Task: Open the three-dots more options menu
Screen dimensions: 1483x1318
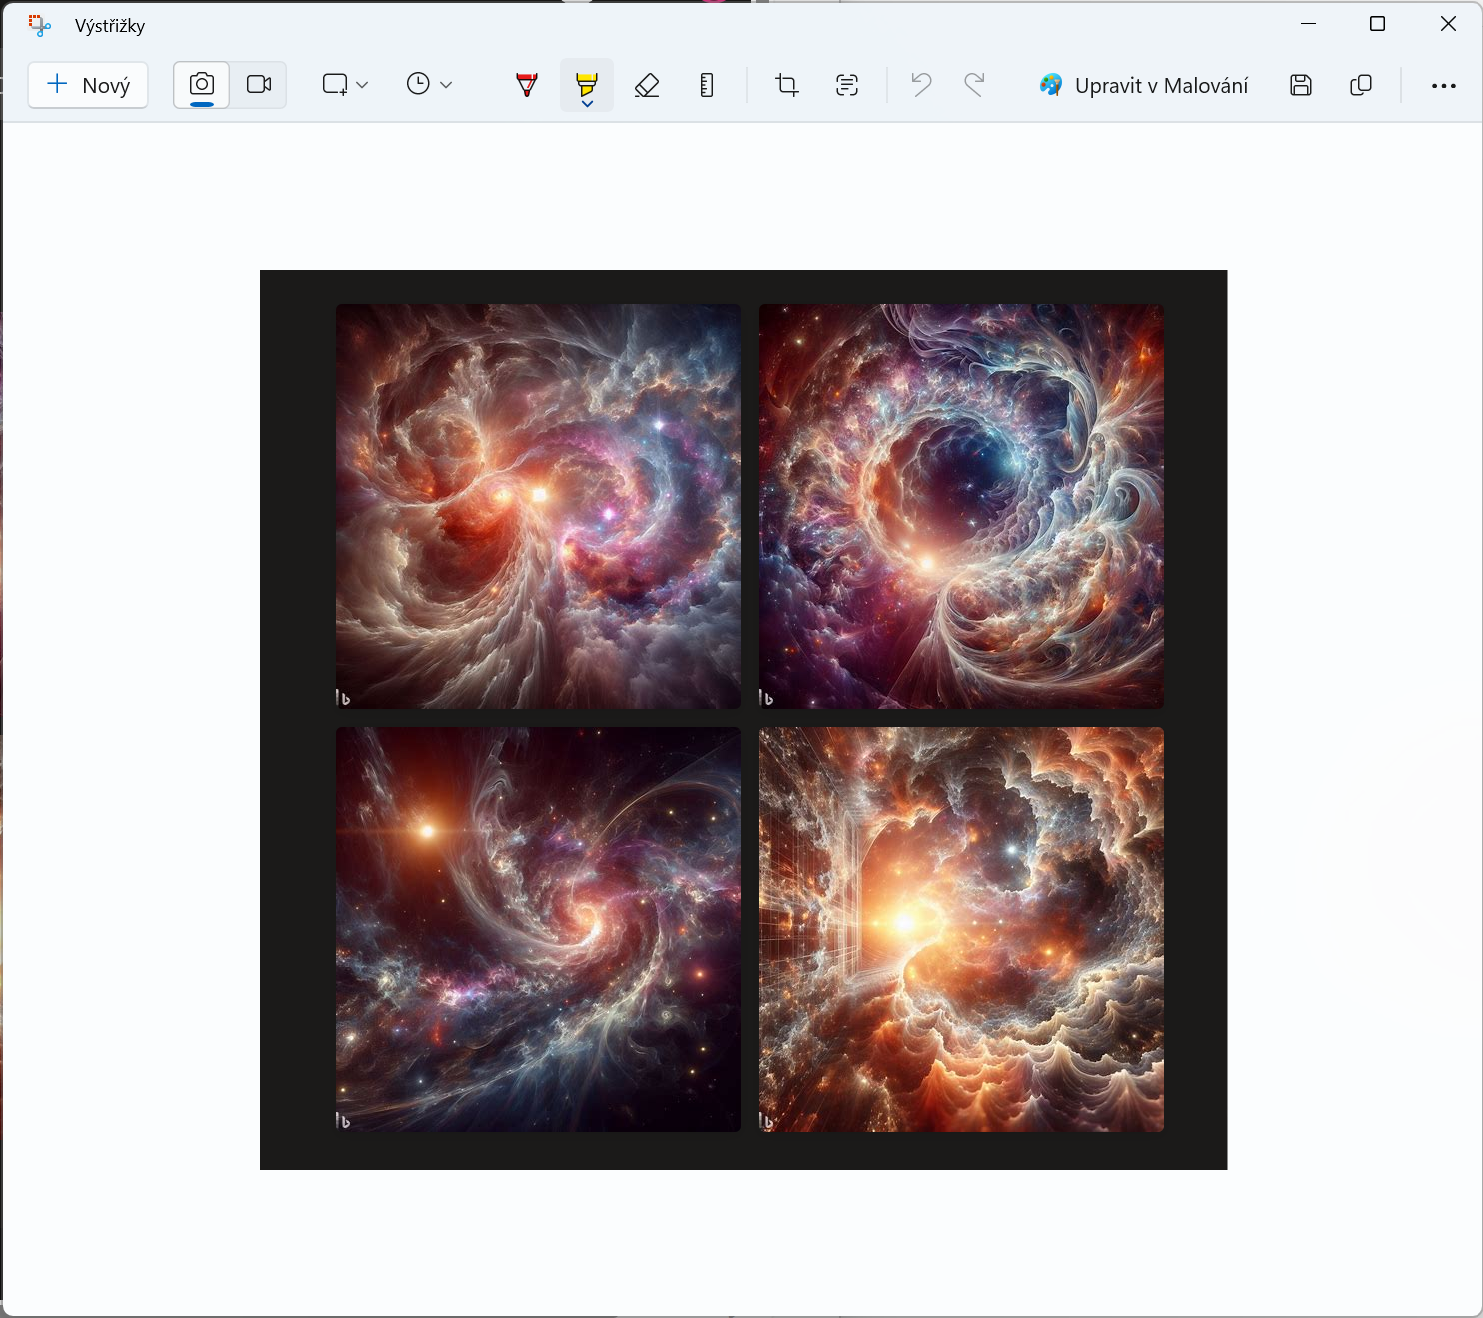Action: tap(1444, 85)
